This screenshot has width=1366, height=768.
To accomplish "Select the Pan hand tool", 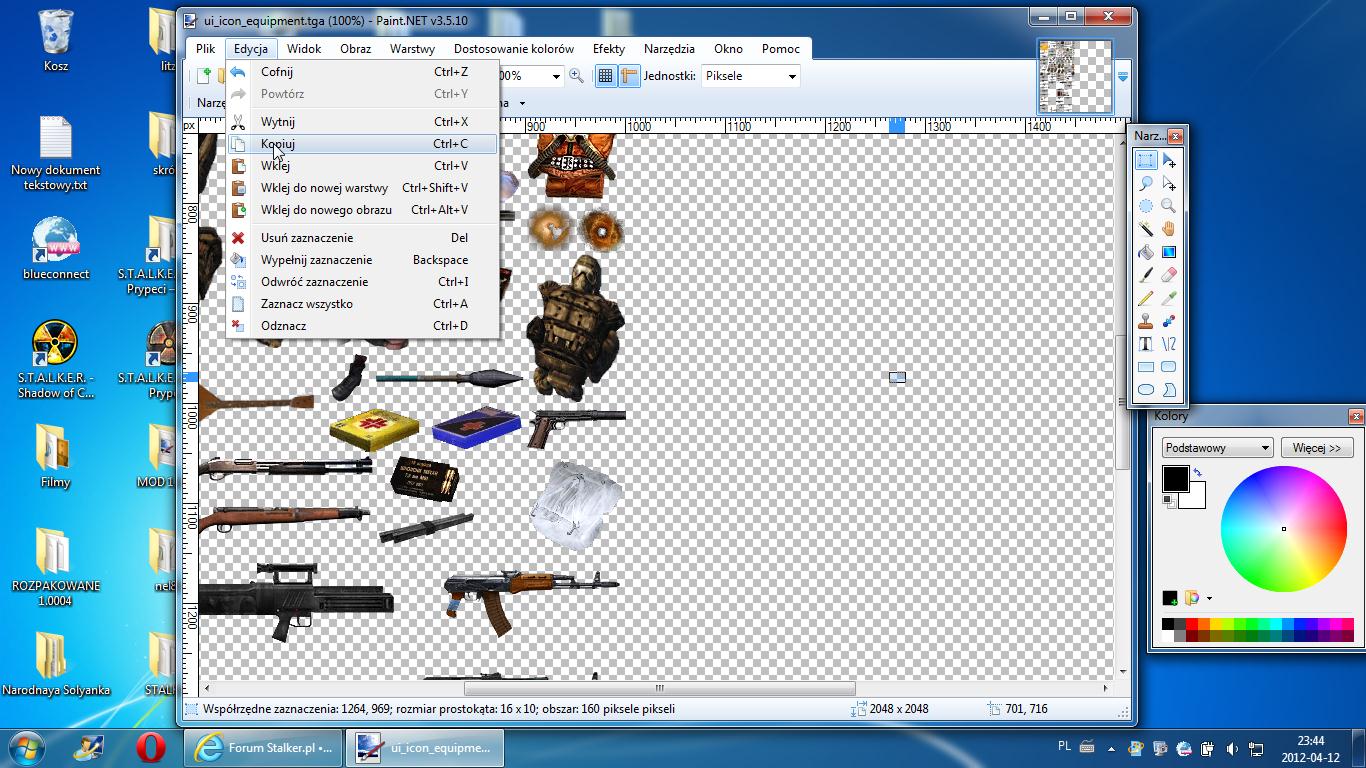I will click(x=1168, y=230).
